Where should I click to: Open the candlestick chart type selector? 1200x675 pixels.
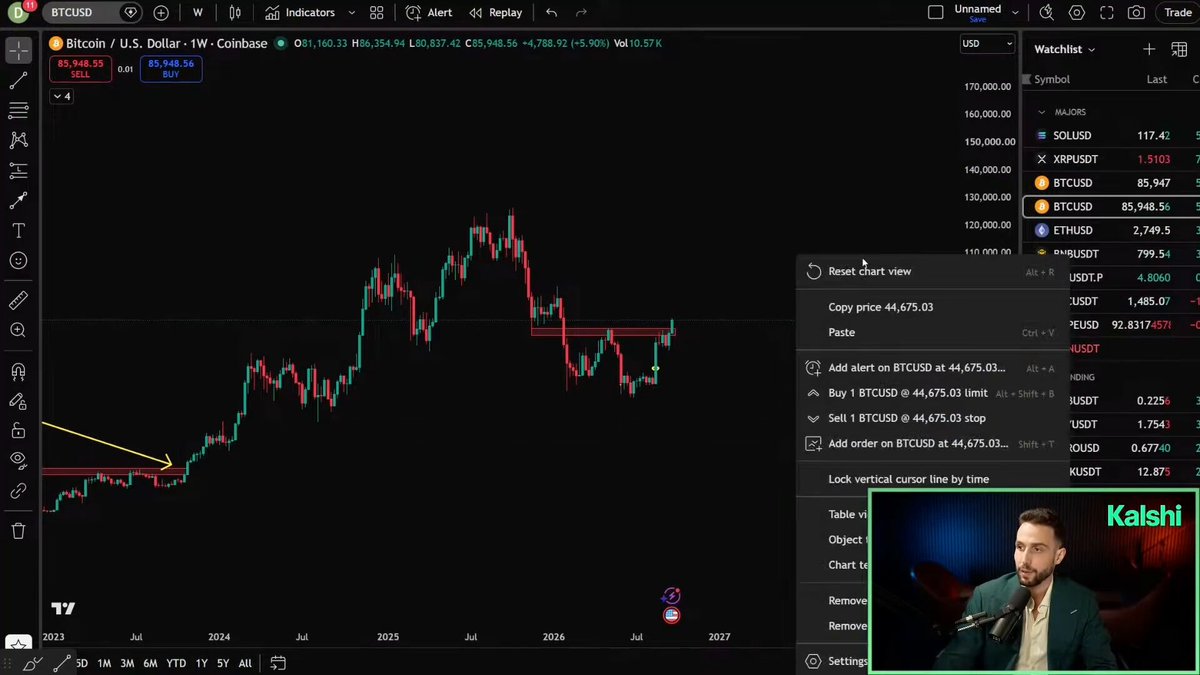pyautogui.click(x=235, y=13)
